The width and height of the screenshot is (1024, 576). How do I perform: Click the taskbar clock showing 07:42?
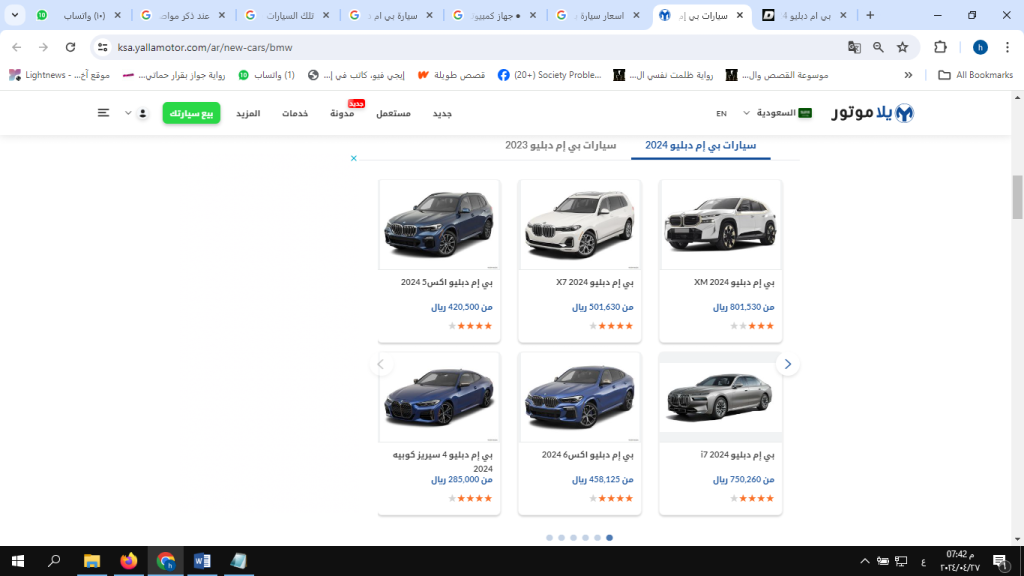959,561
